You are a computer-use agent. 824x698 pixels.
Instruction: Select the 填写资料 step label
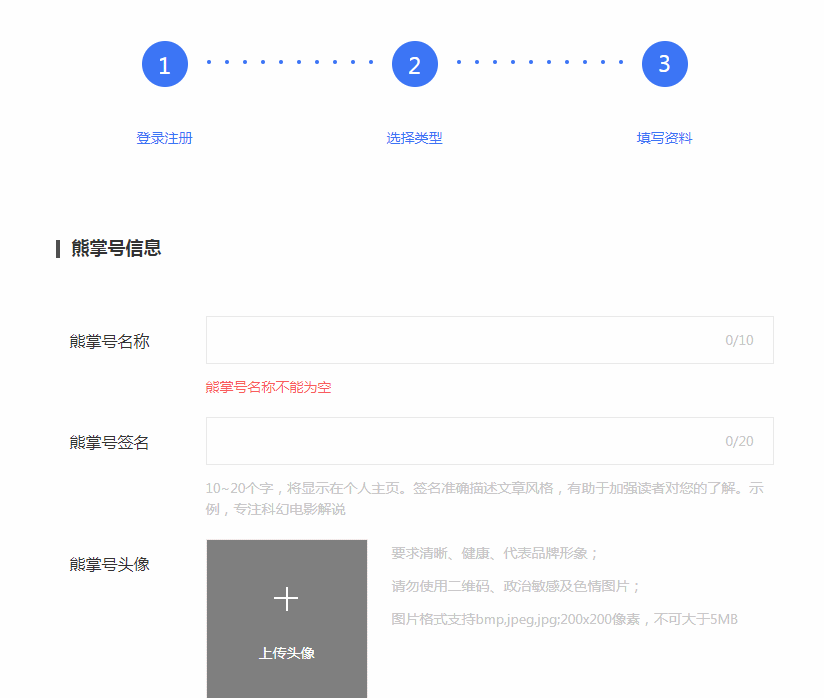click(664, 138)
